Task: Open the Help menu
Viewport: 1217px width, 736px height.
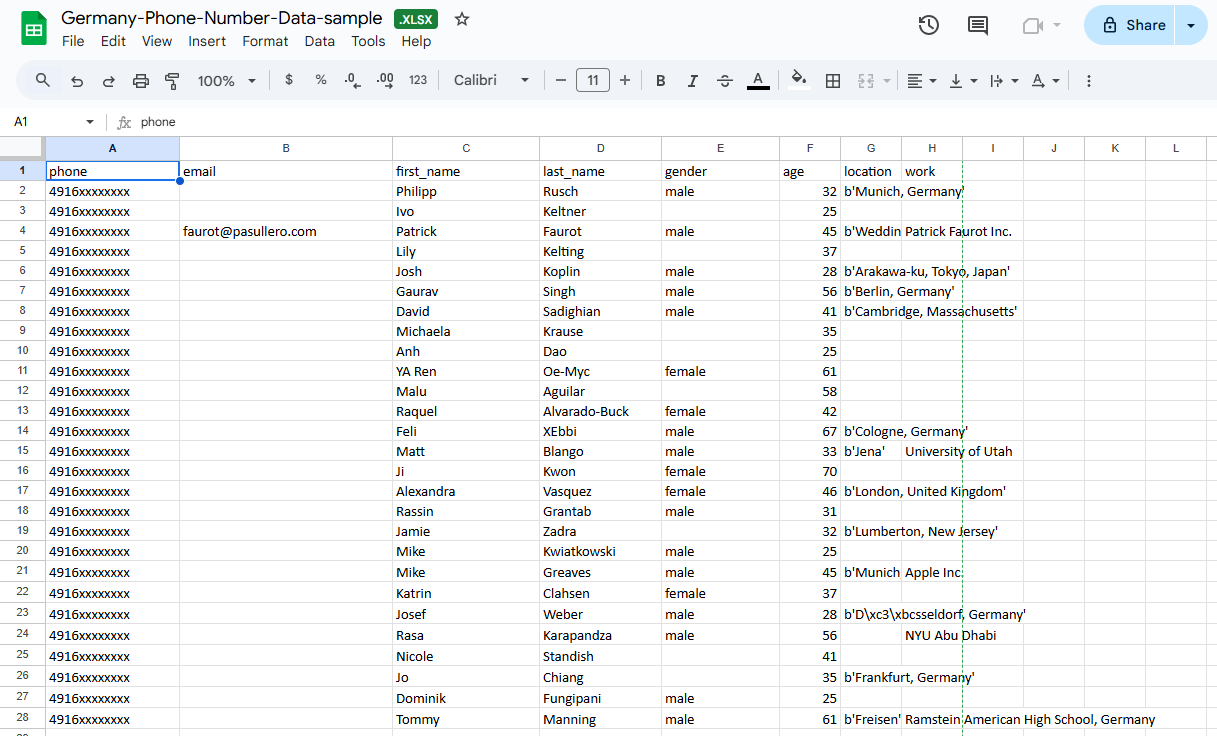Action: 416,41
